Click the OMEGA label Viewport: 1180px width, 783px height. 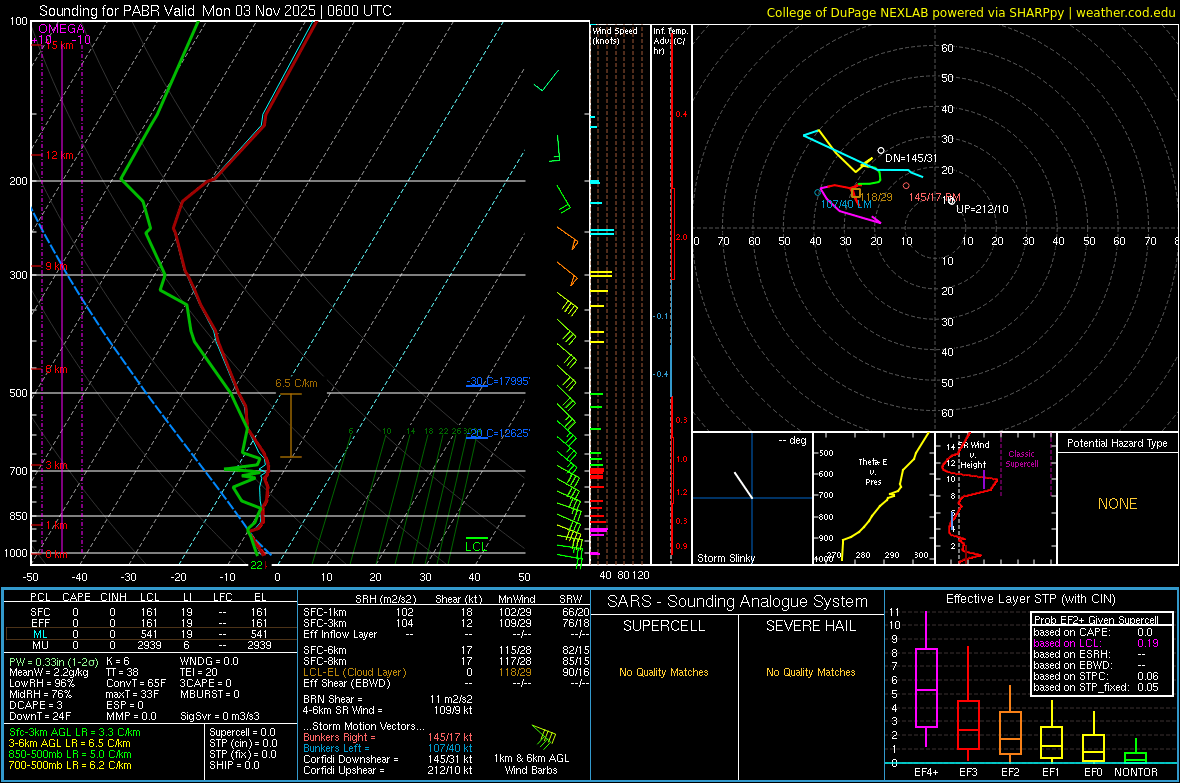tap(62, 29)
